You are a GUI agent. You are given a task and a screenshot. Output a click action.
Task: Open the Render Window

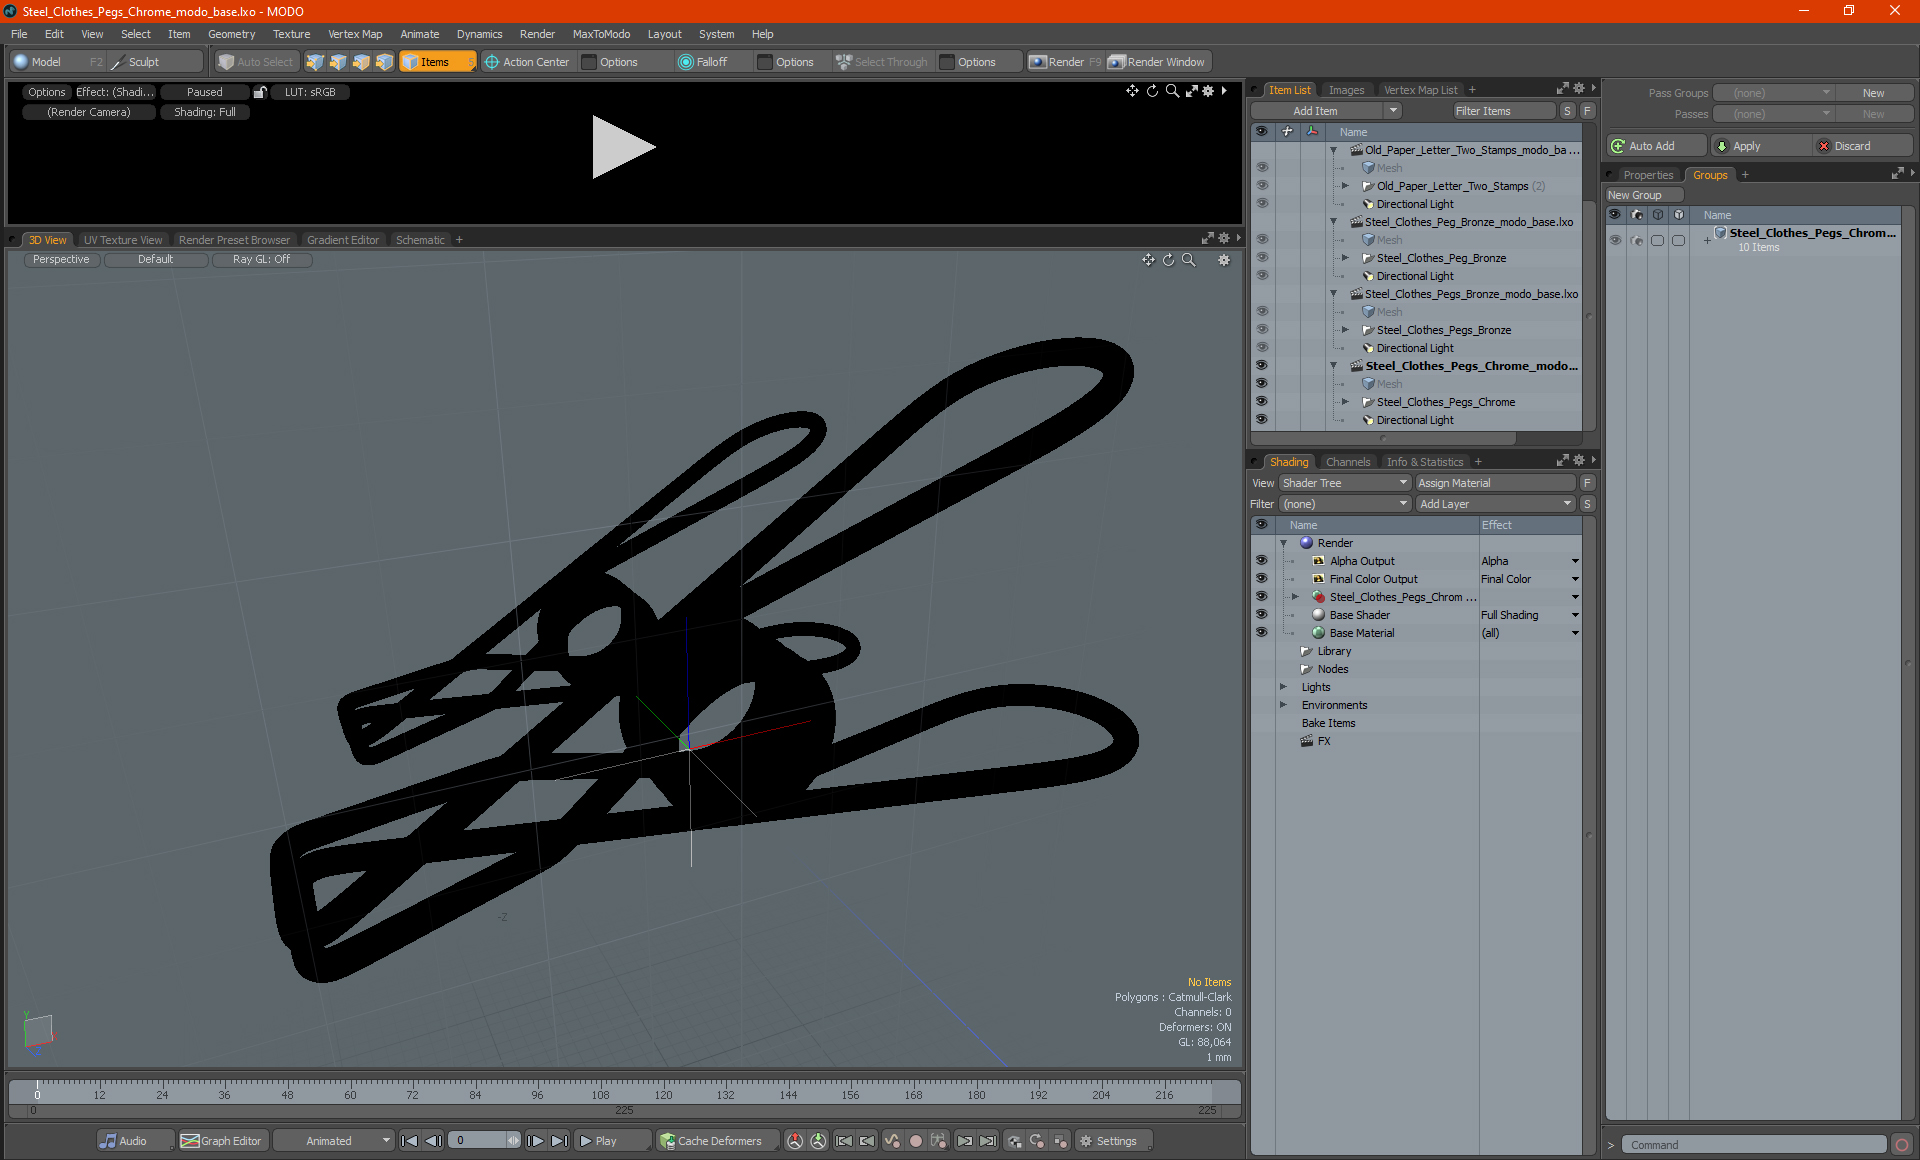coord(1158,62)
